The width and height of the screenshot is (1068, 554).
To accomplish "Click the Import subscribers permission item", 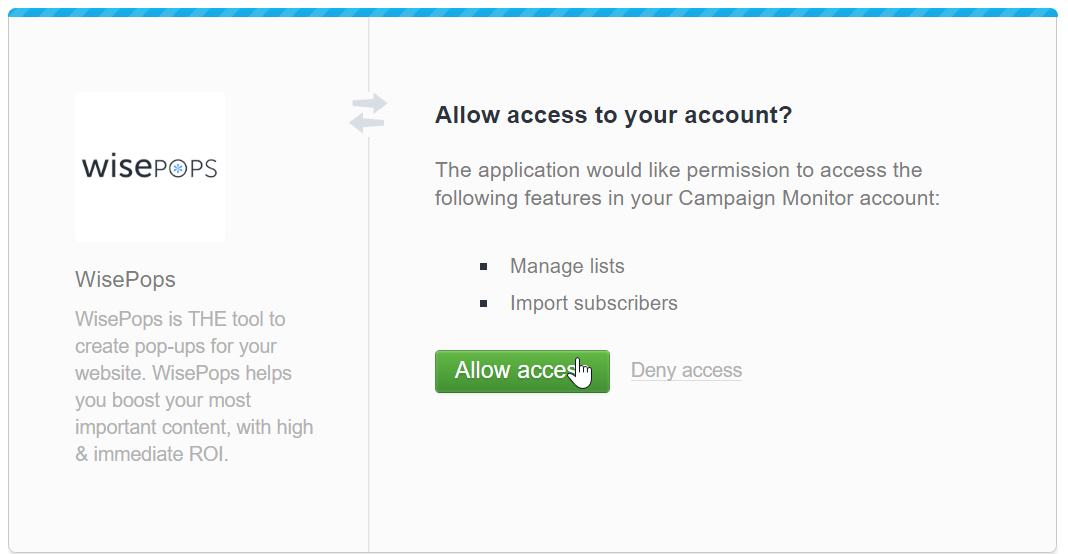I will click(593, 303).
